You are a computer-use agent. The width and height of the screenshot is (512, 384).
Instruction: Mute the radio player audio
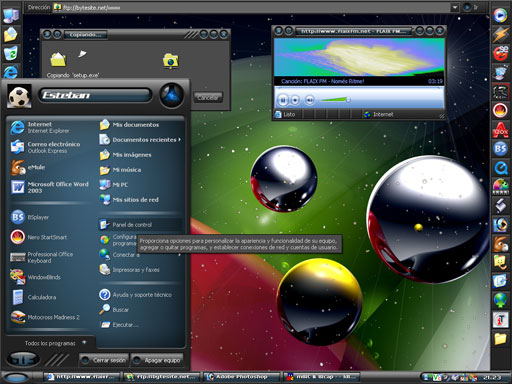coord(310,100)
